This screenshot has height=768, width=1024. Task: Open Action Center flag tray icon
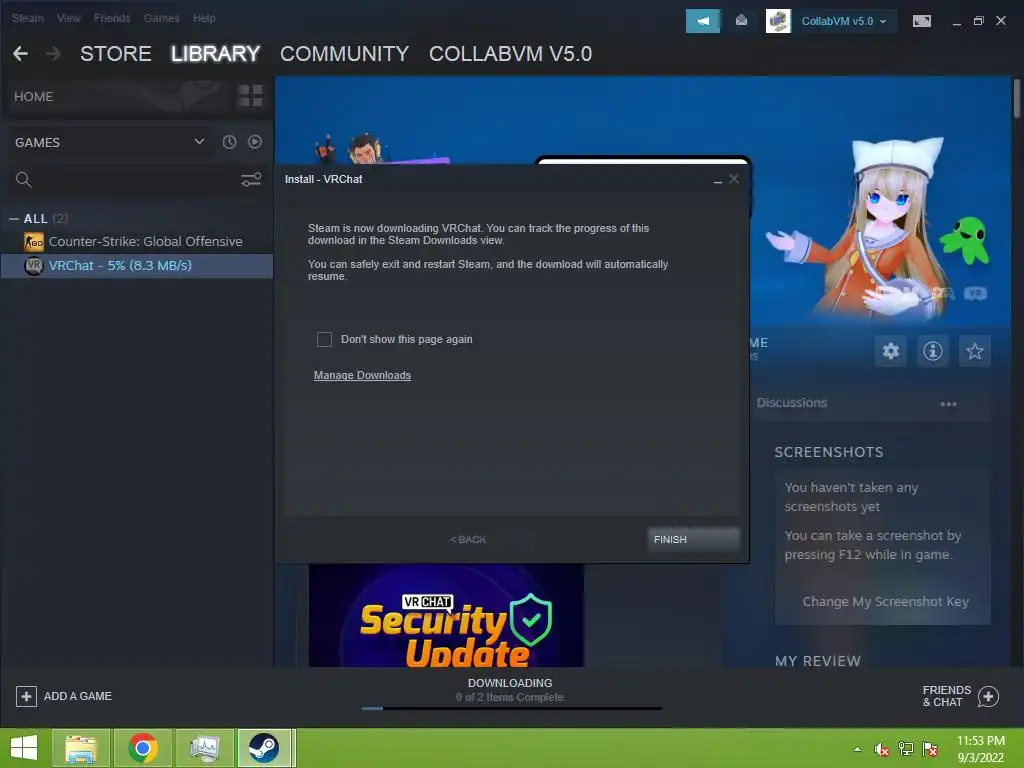(x=930, y=749)
